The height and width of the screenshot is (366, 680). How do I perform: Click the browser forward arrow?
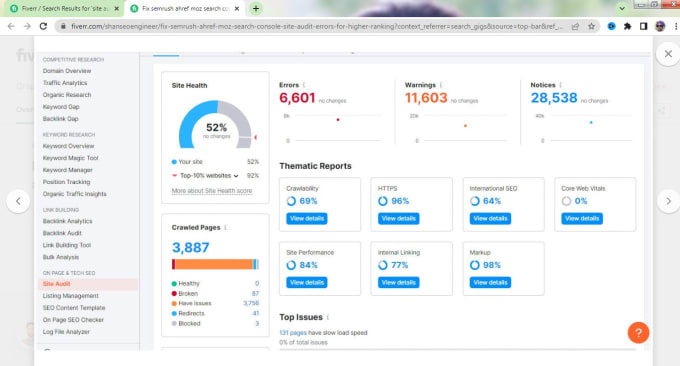coord(27,26)
